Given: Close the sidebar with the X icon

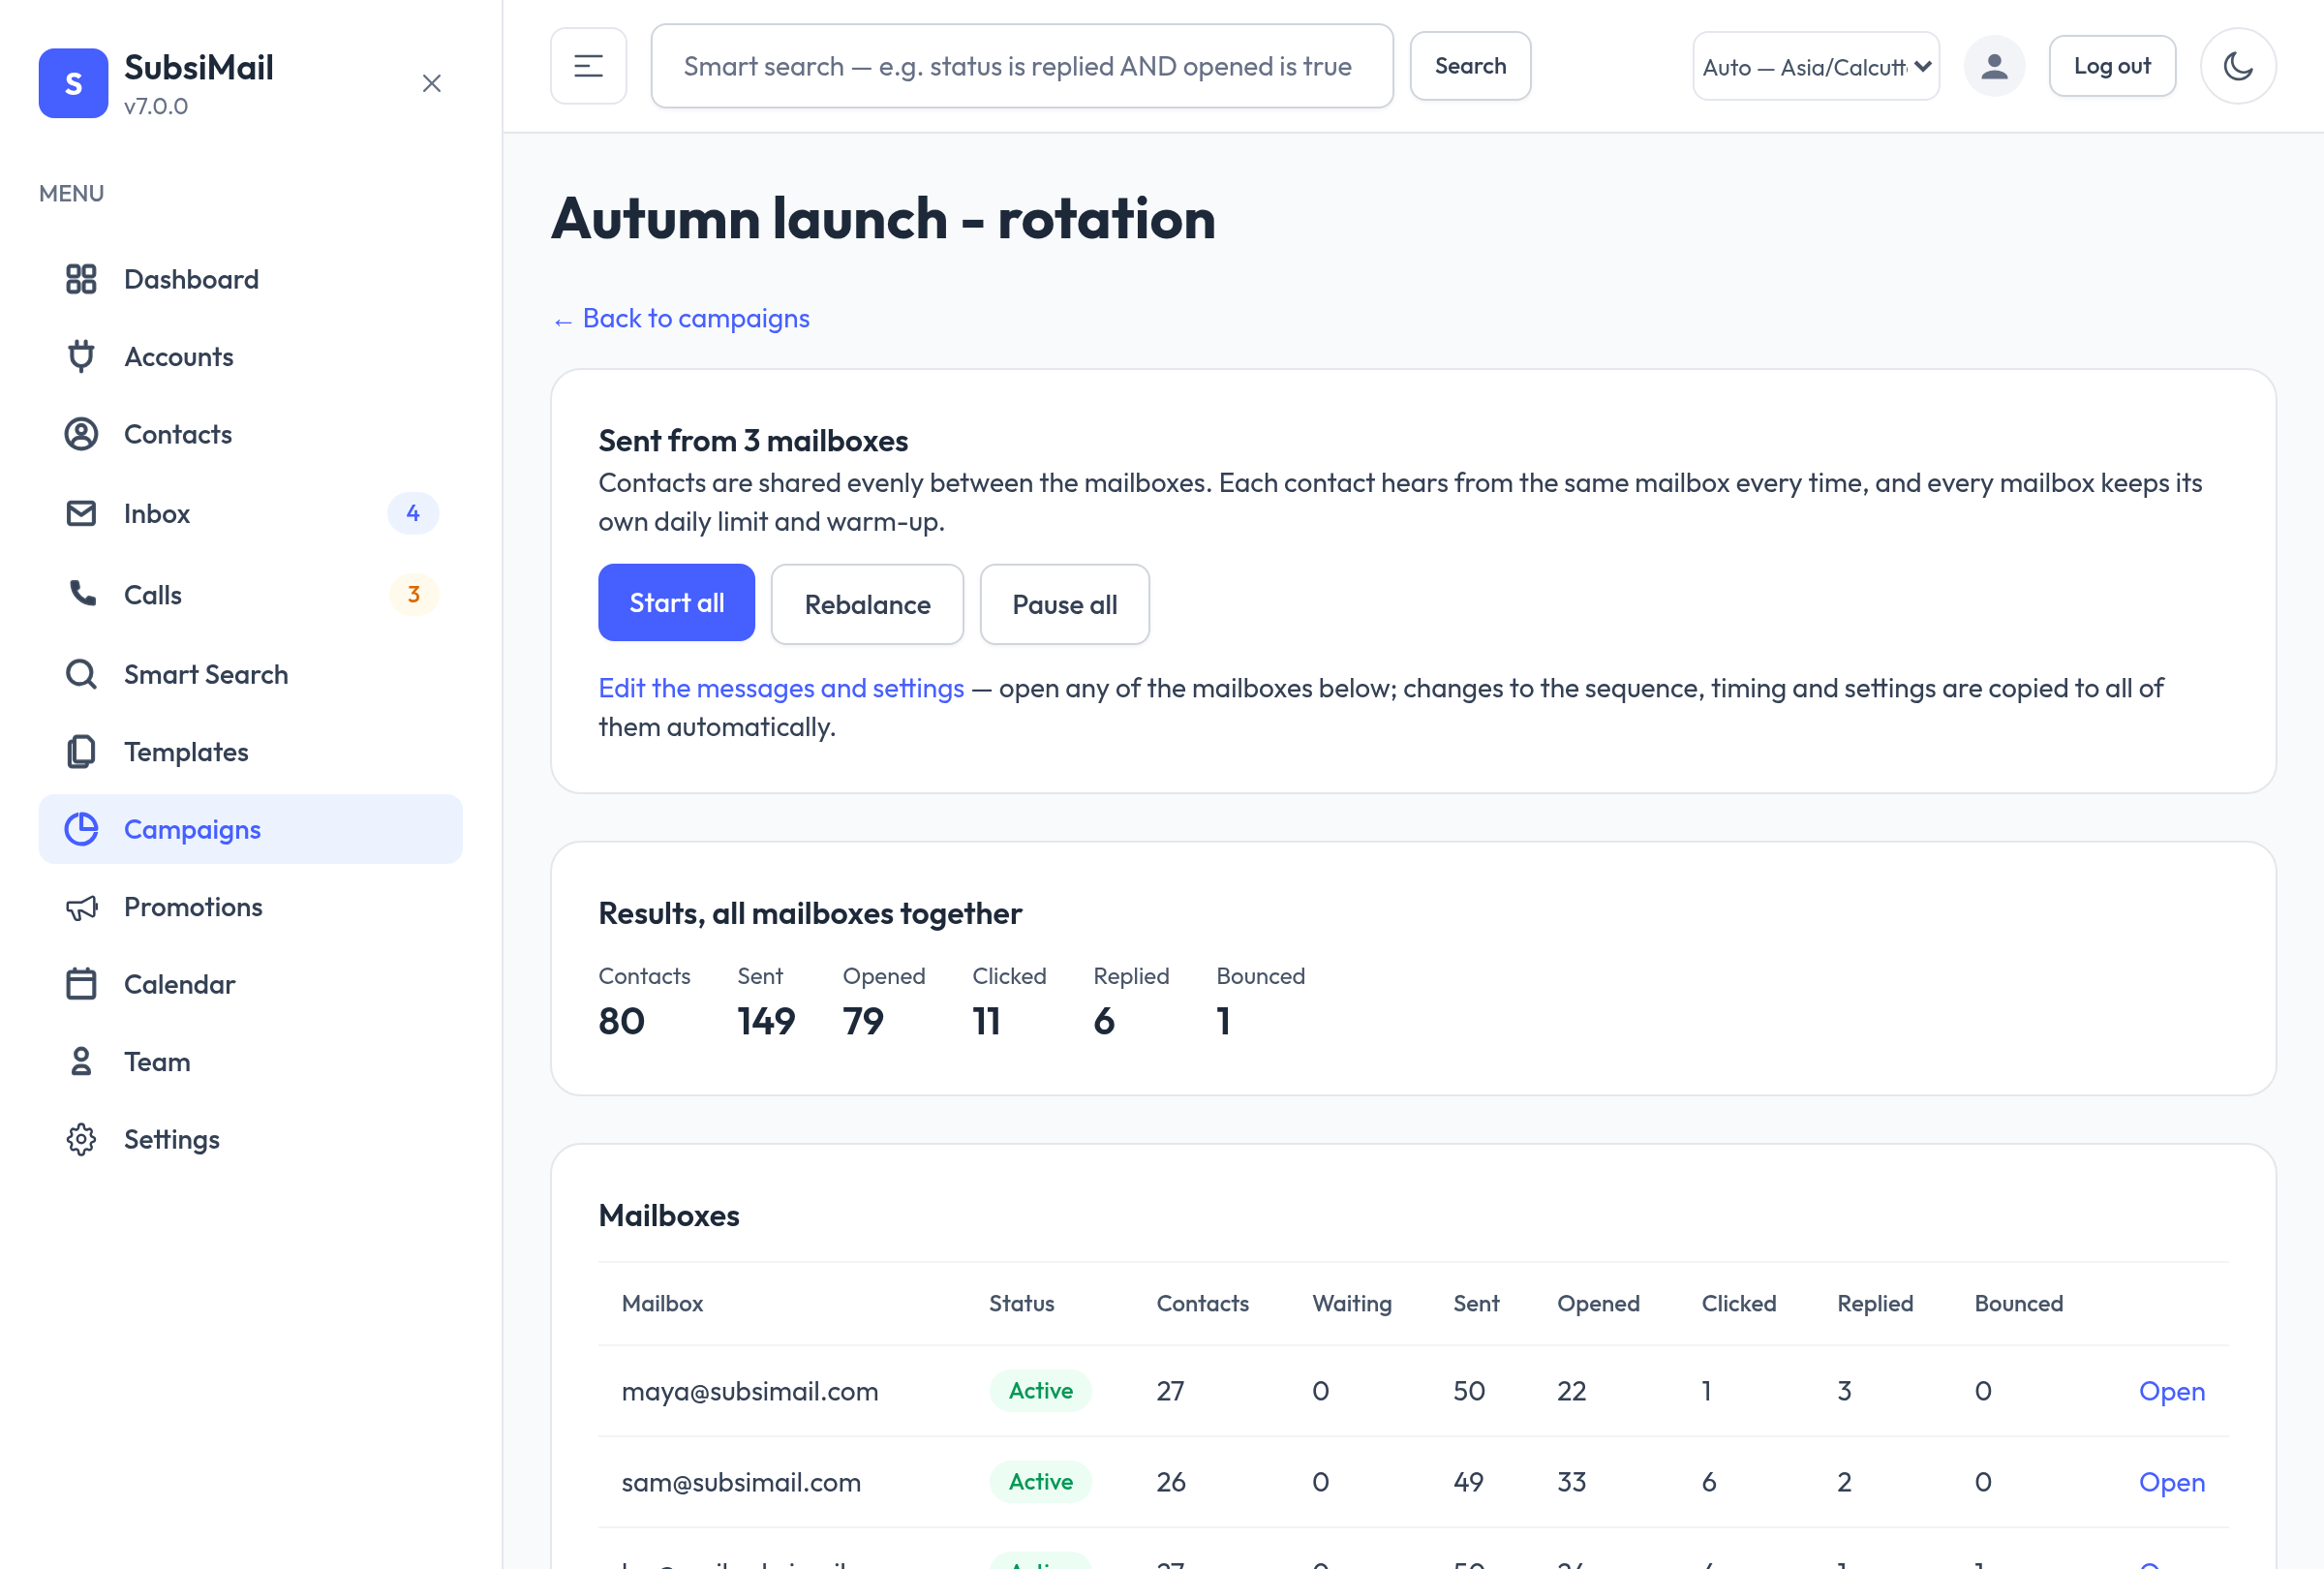Looking at the screenshot, I should [x=432, y=83].
